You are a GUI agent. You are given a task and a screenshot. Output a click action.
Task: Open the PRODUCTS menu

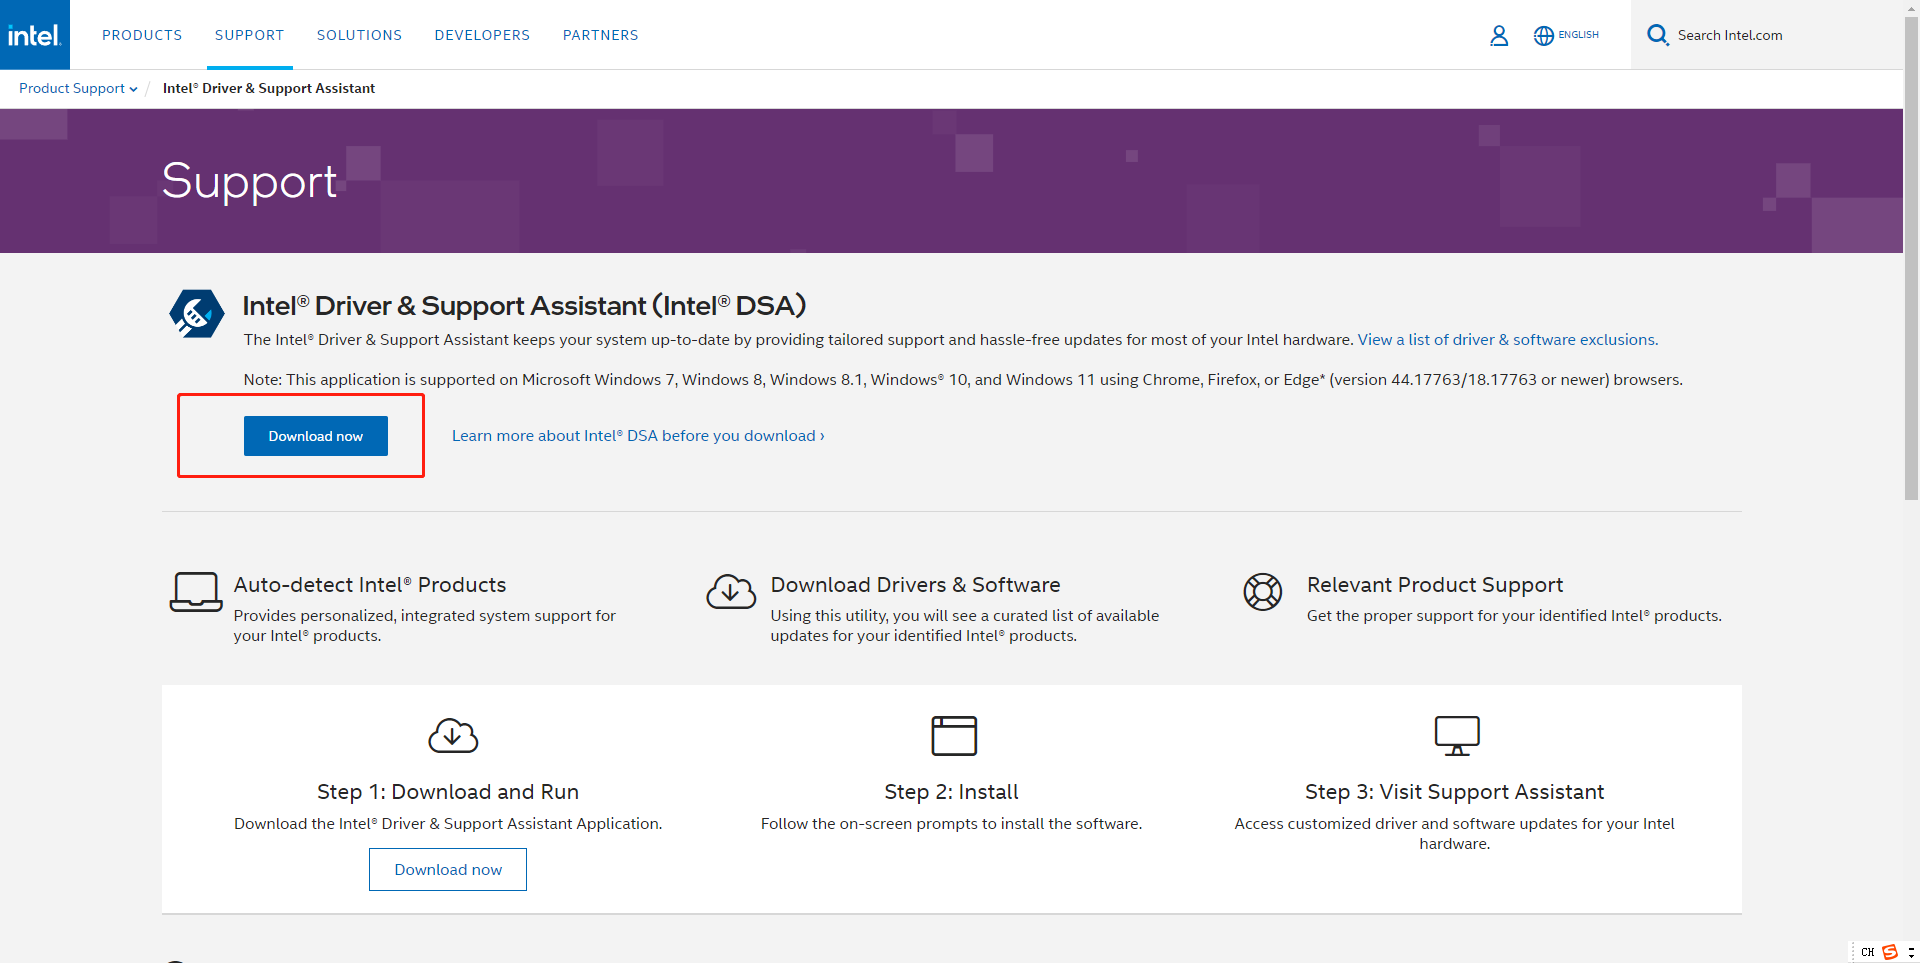click(142, 35)
